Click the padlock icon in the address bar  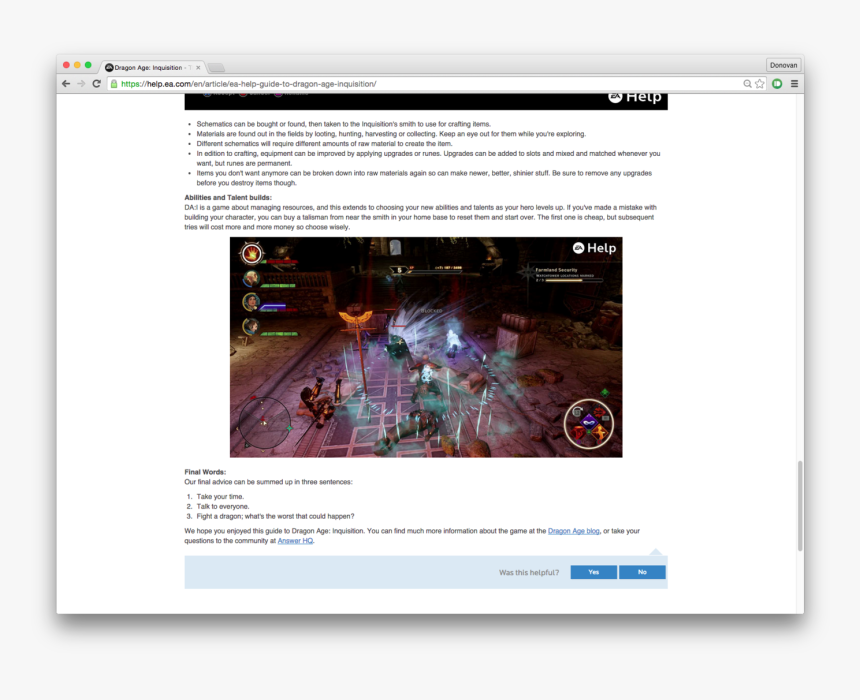click(x=115, y=83)
